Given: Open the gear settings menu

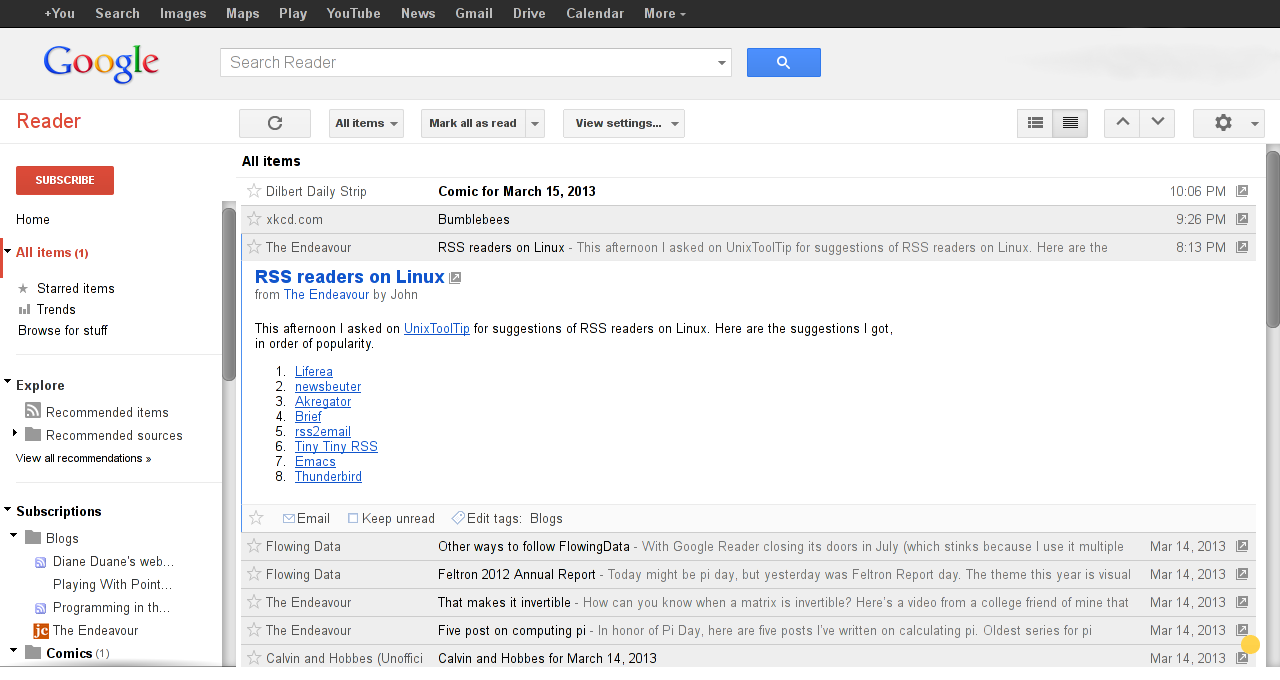Looking at the screenshot, I should coord(1229,123).
